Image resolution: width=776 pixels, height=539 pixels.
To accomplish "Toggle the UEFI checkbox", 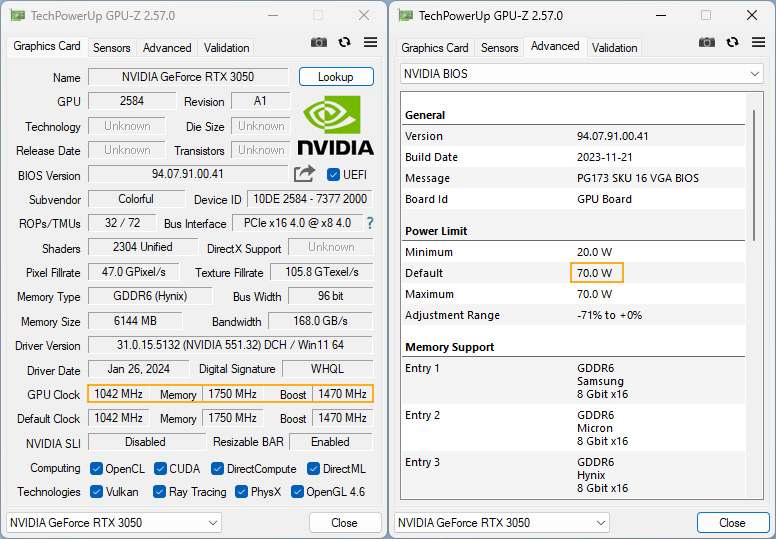I will (333, 174).
